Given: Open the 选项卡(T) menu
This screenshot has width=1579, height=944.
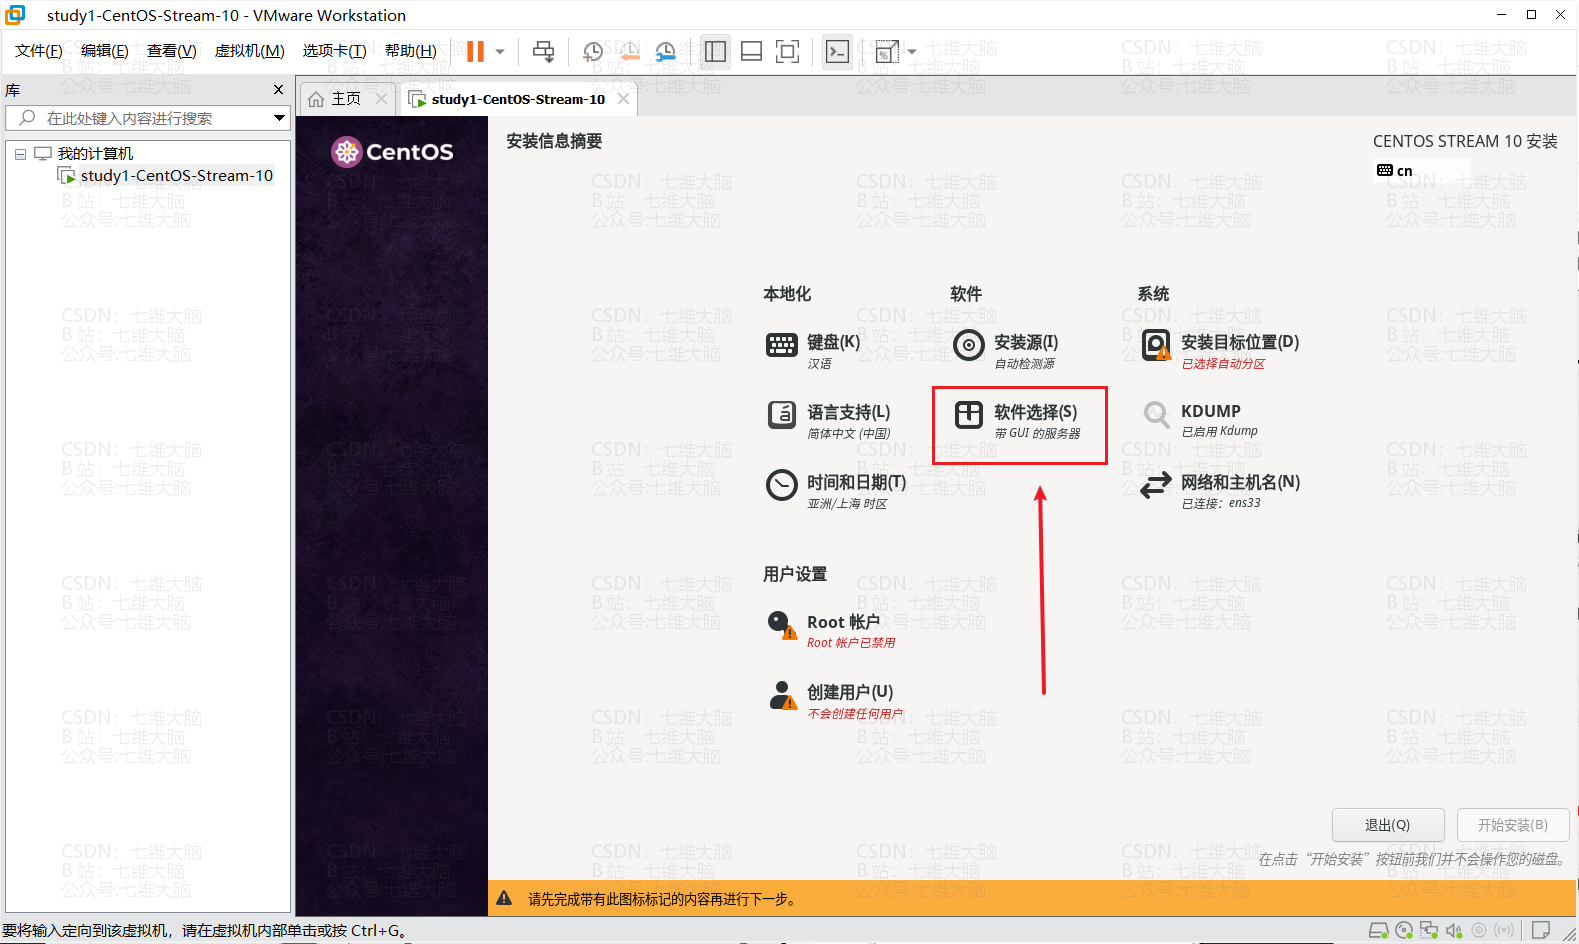Looking at the screenshot, I should pos(334,51).
